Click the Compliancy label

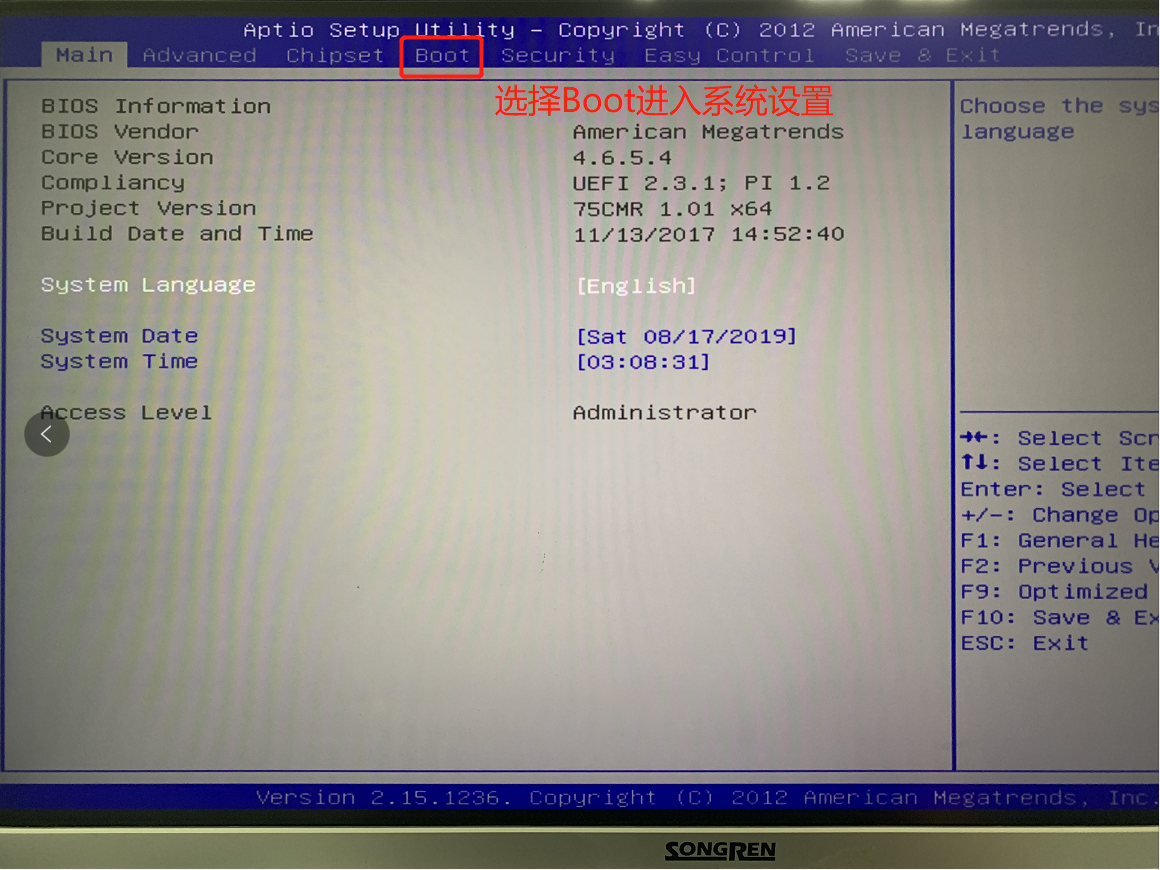coord(112,183)
